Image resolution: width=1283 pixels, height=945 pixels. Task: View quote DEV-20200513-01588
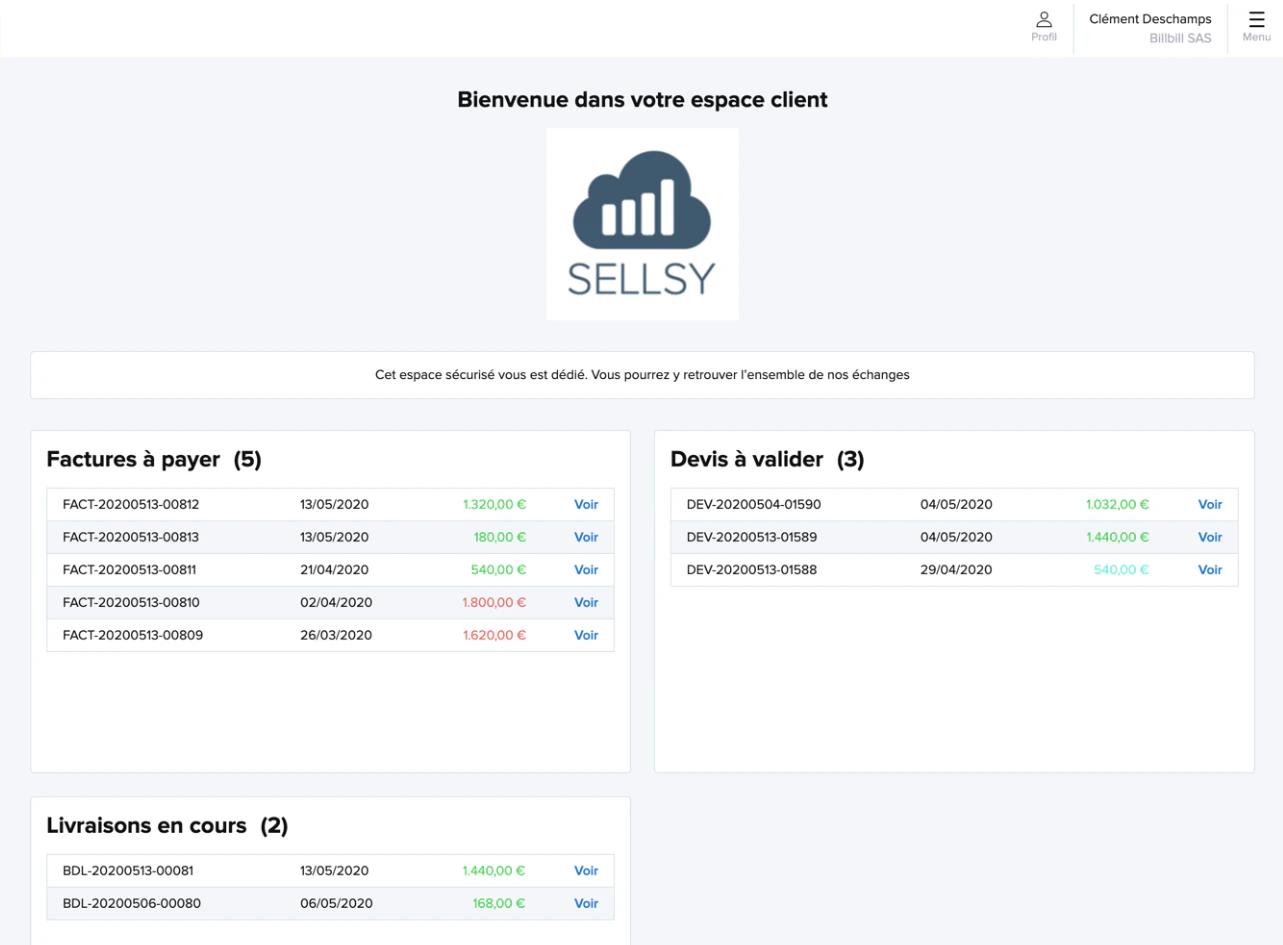1210,570
